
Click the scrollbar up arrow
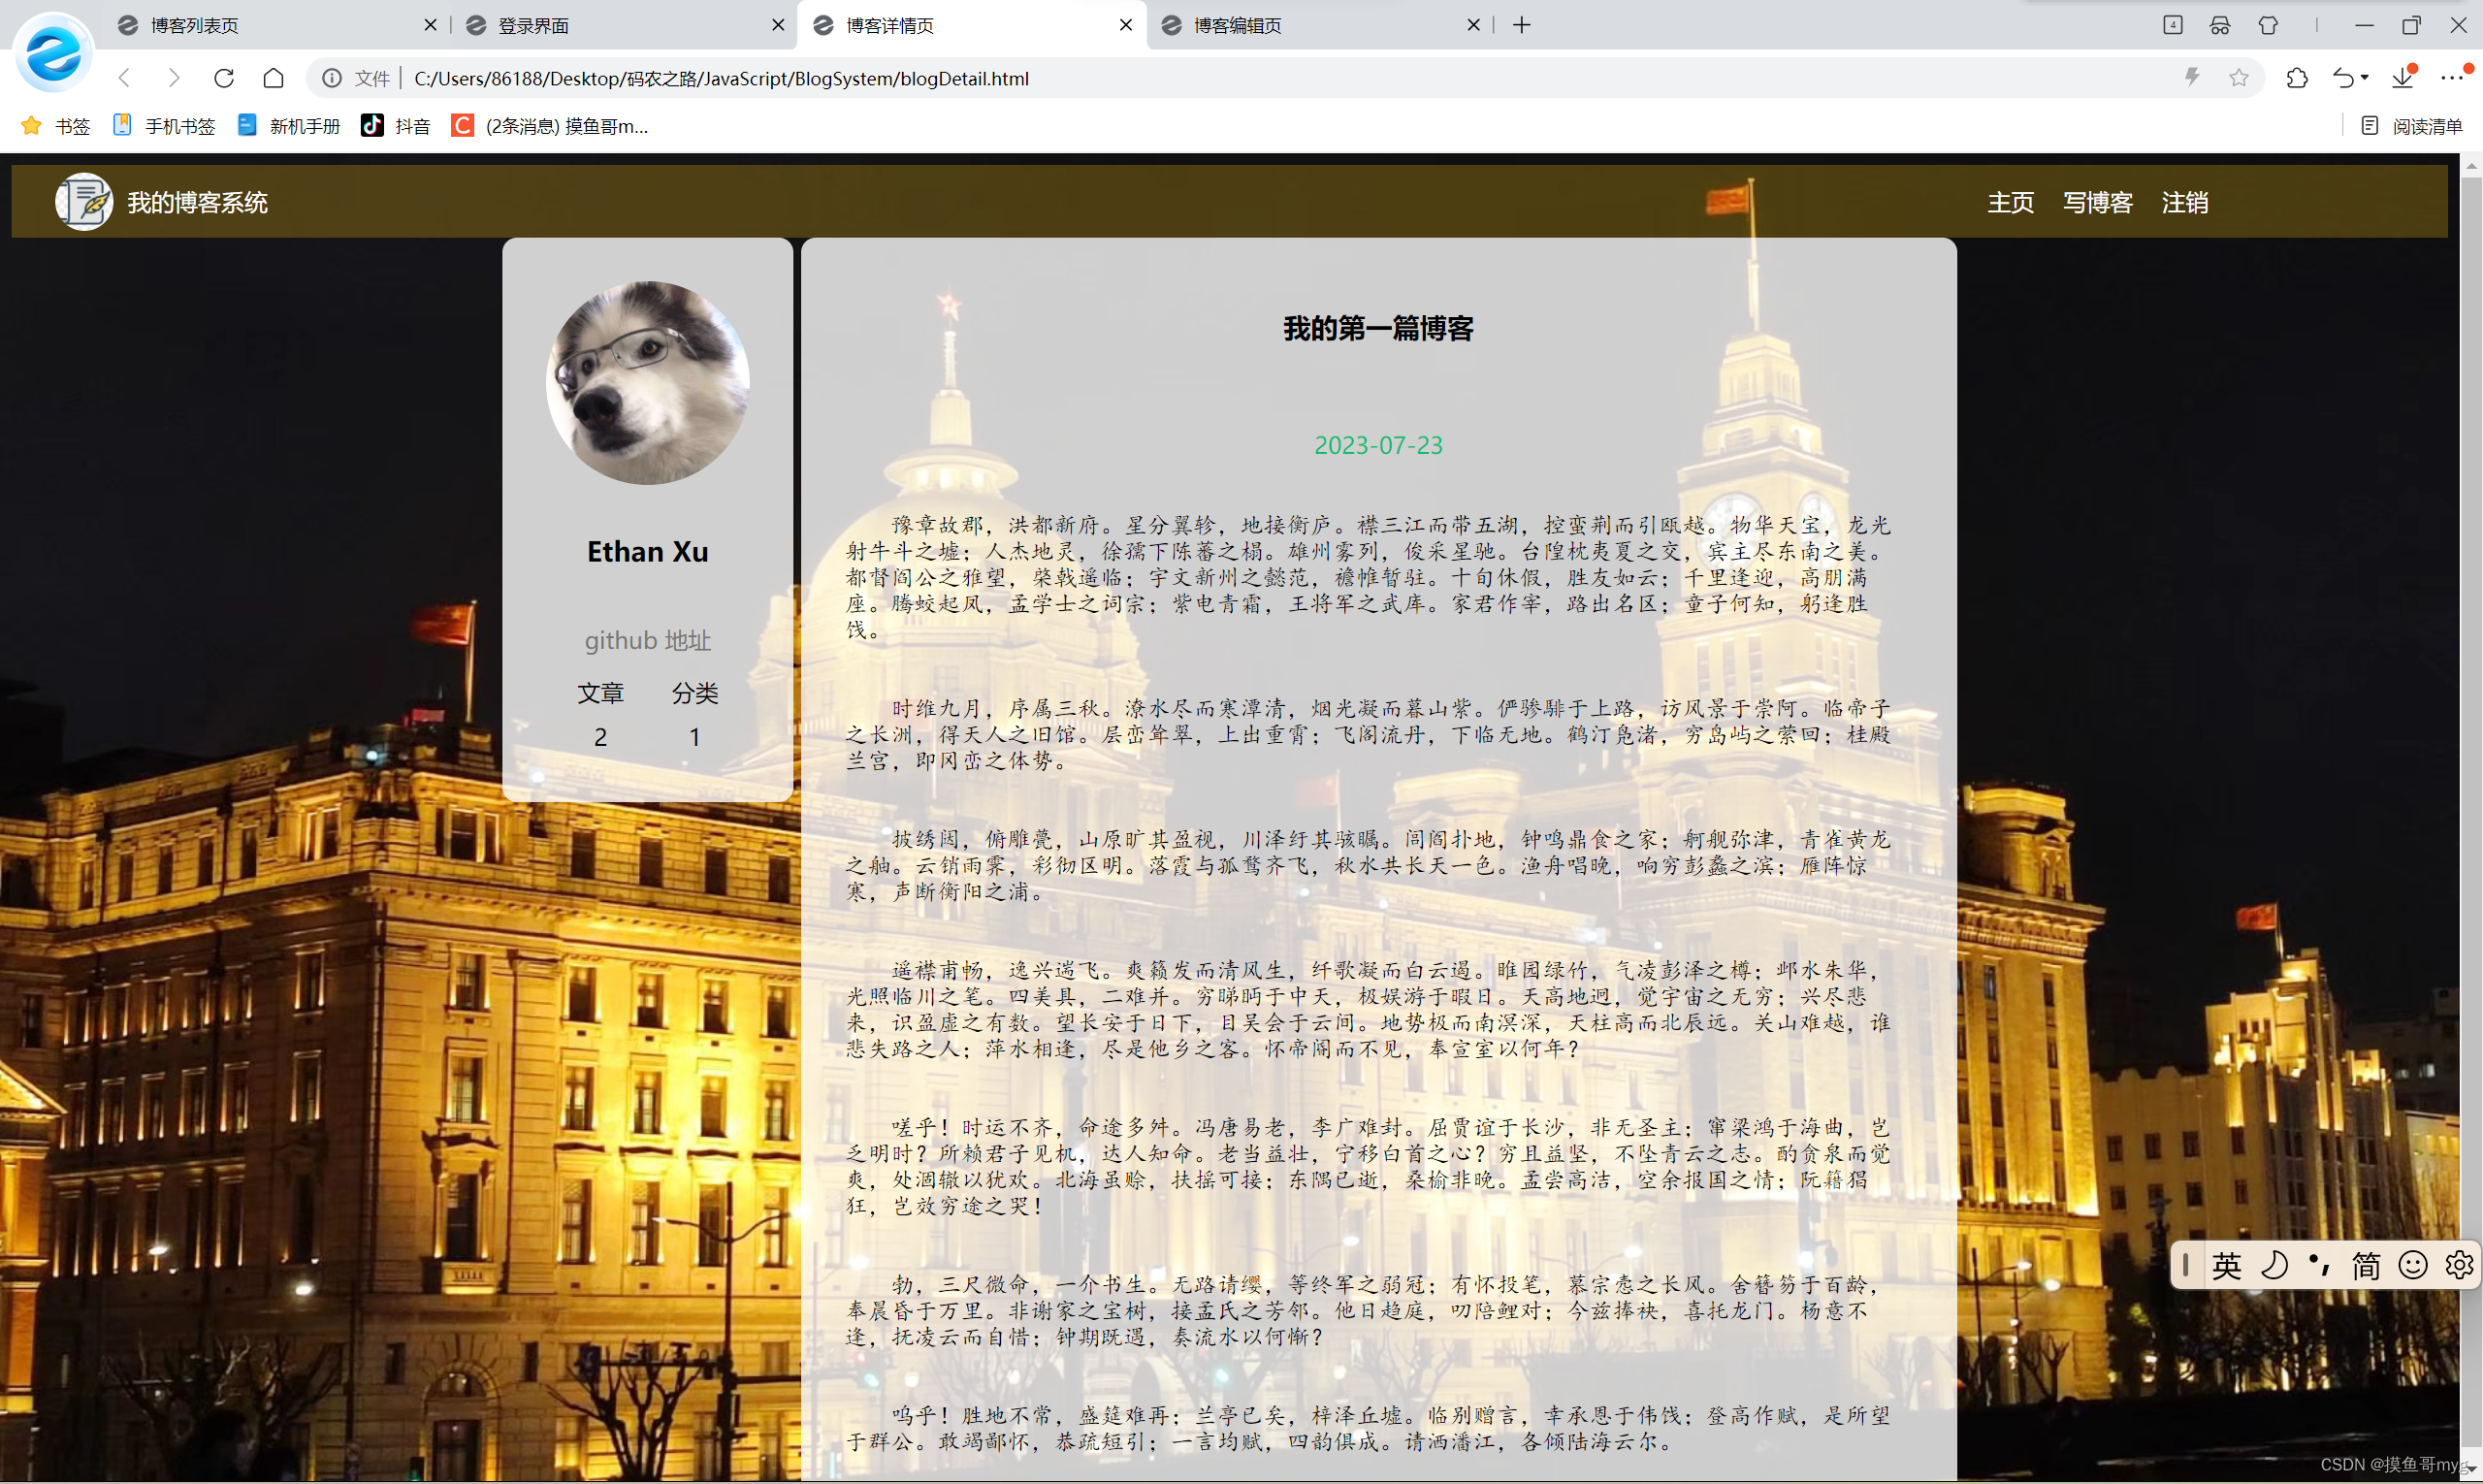click(x=2471, y=166)
